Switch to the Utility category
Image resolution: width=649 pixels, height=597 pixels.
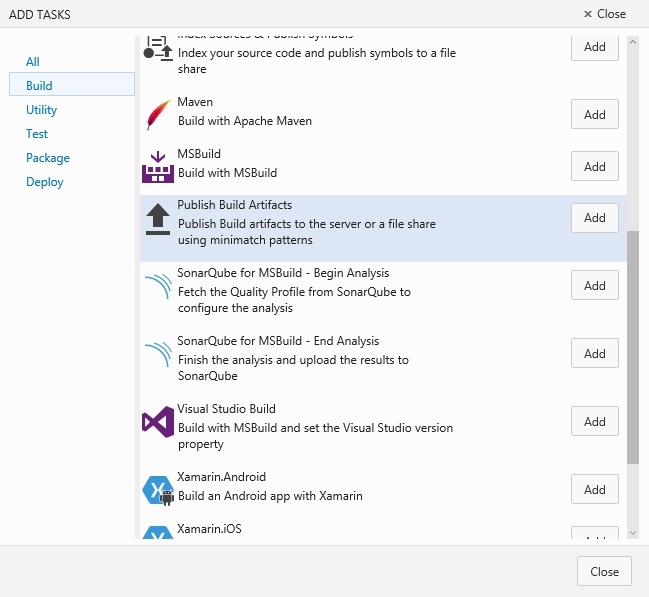(x=41, y=110)
